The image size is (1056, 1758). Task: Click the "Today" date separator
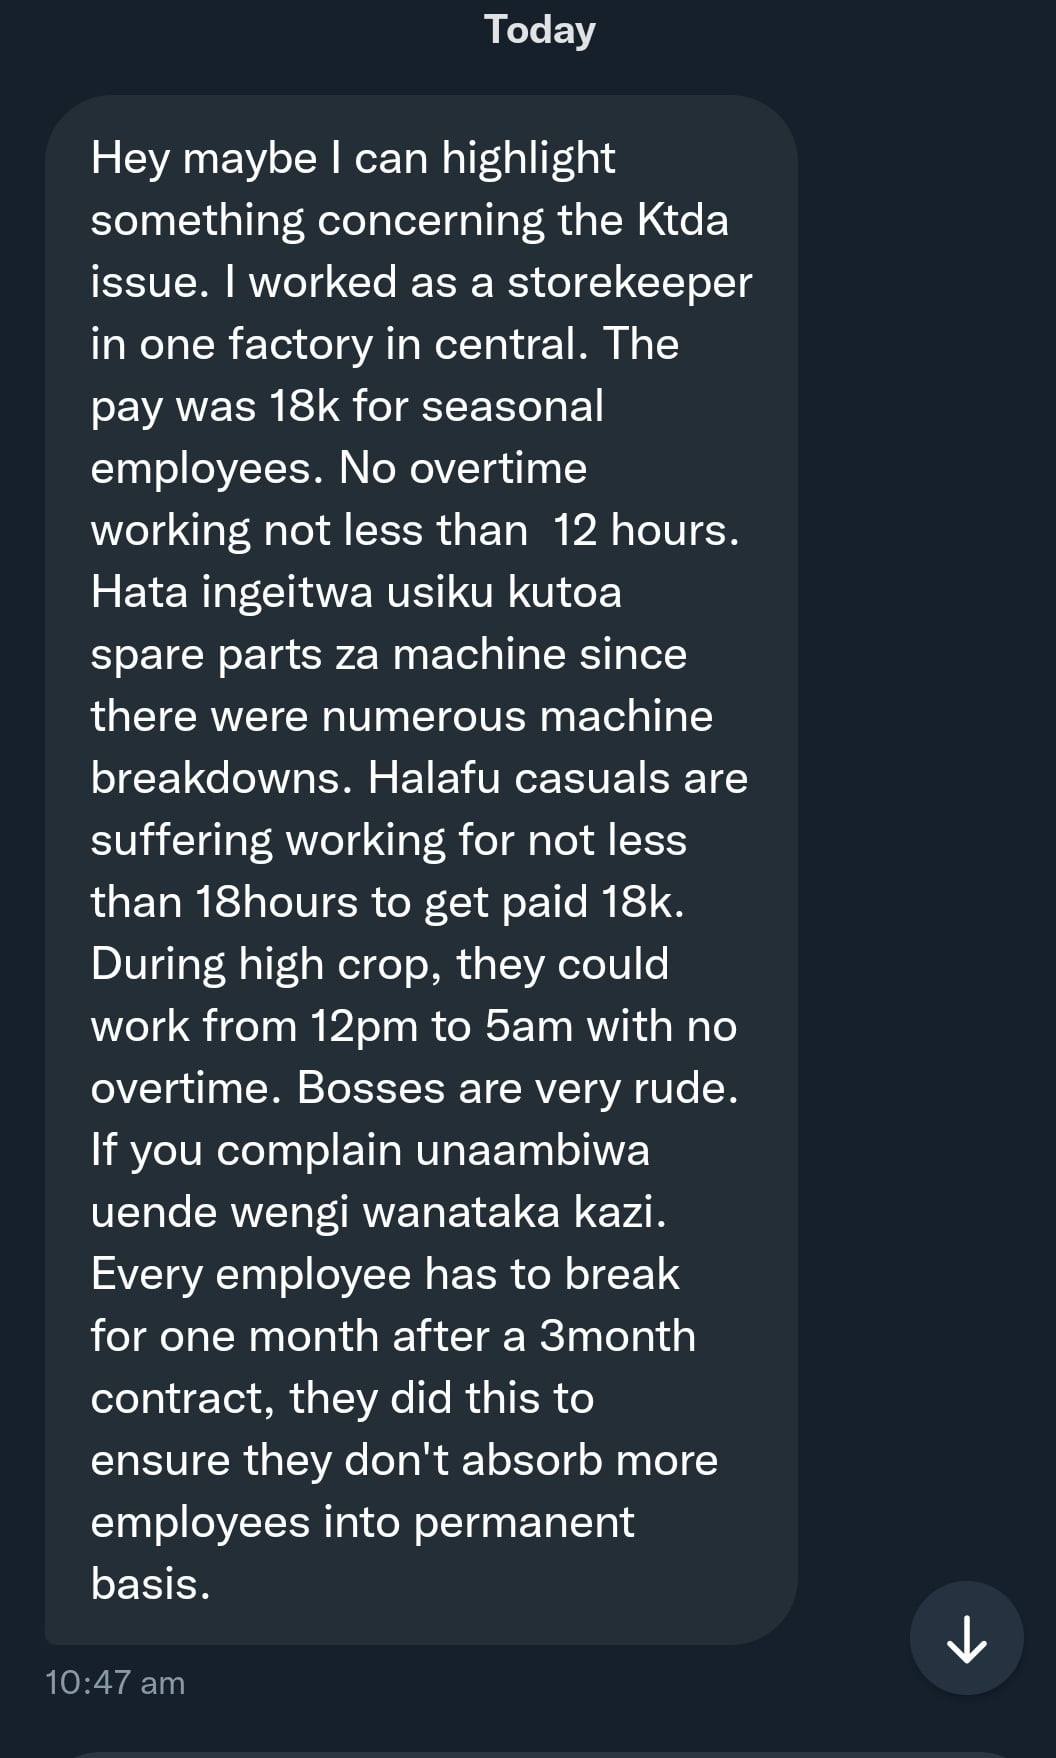tap(539, 29)
